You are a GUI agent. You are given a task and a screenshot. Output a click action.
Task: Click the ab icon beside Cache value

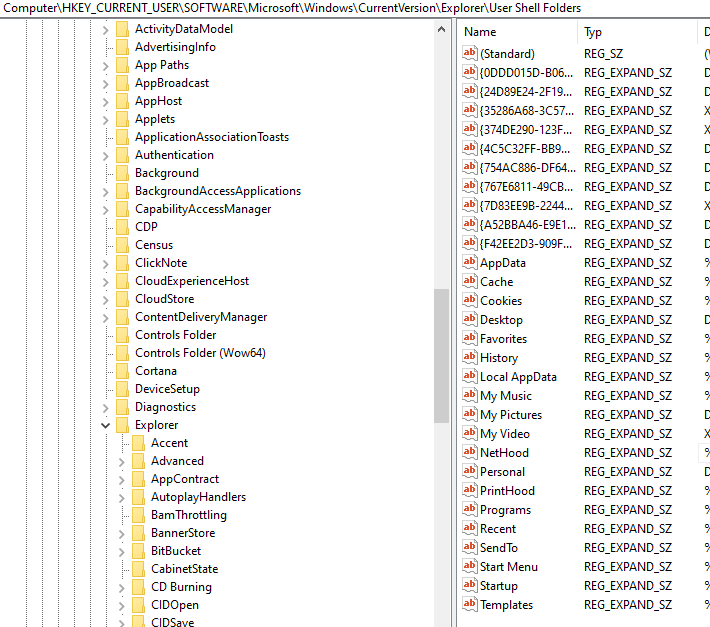[470, 281]
